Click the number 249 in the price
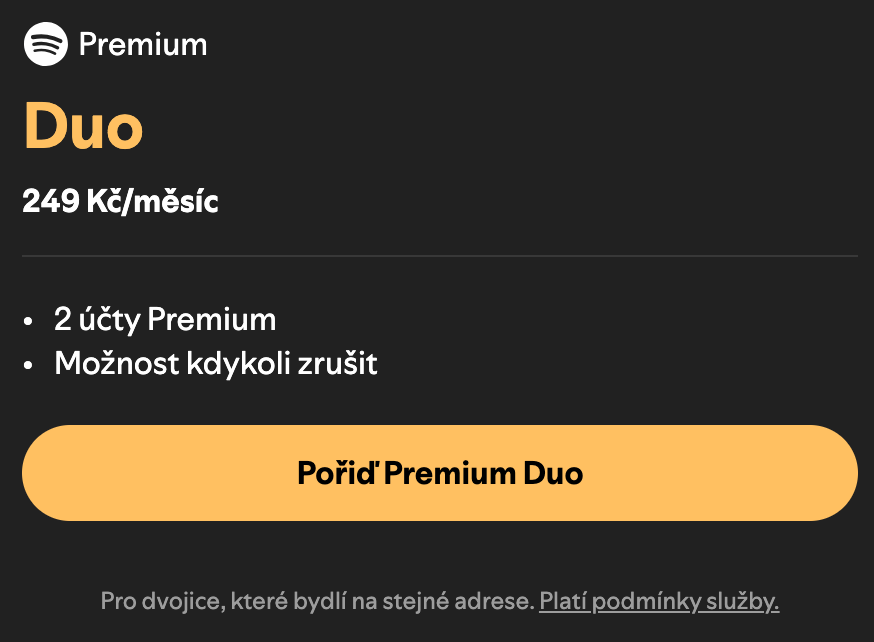Screen dimensions: 874x642 52,202
